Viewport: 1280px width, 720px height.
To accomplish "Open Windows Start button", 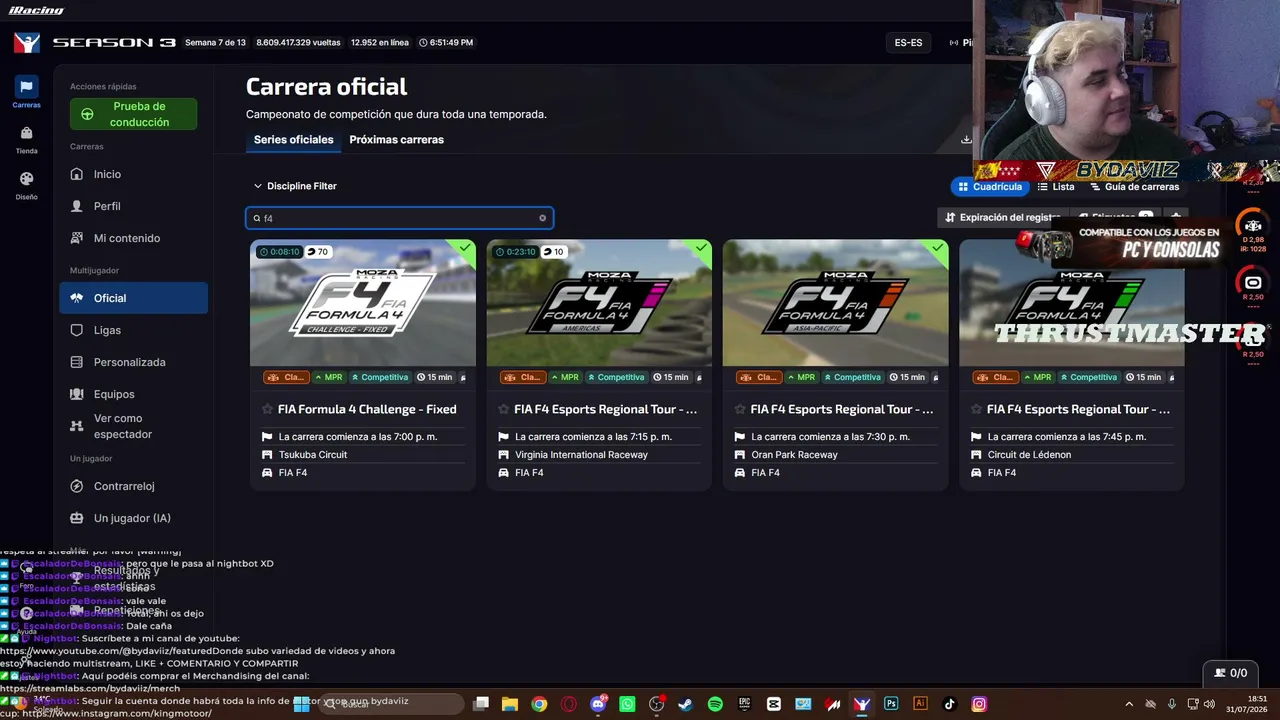I will [301, 704].
